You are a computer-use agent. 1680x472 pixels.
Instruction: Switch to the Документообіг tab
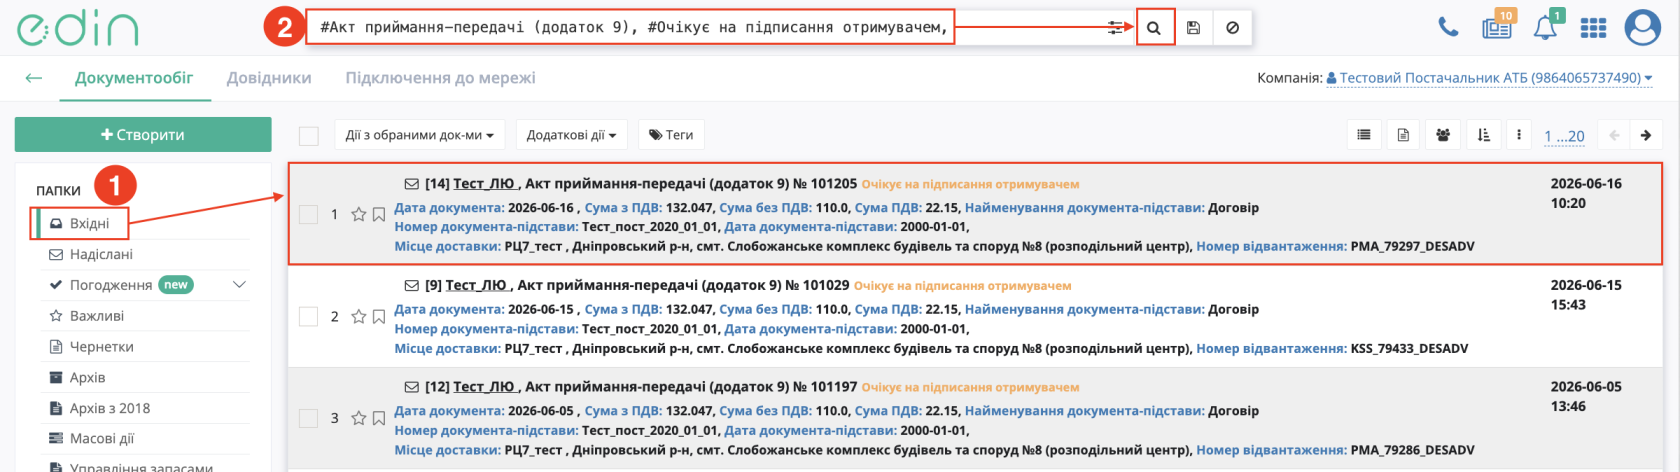134,78
